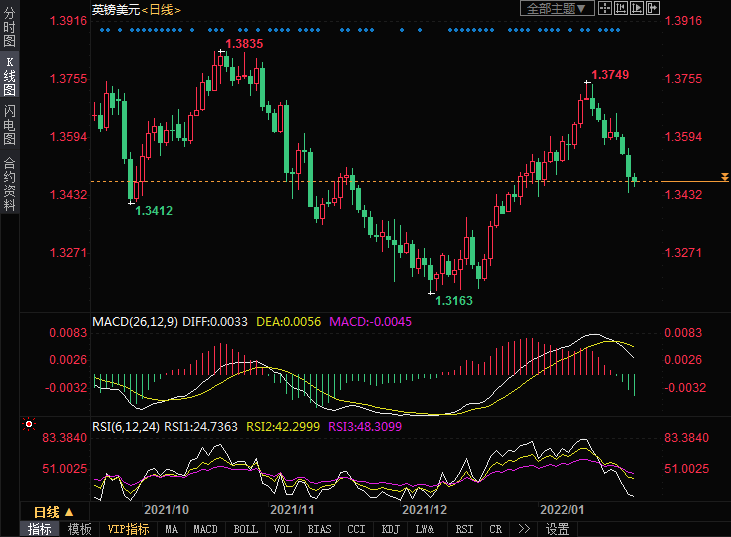Open the 全部主题 theme dropdown
The image size is (731, 537).
tap(557, 8)
